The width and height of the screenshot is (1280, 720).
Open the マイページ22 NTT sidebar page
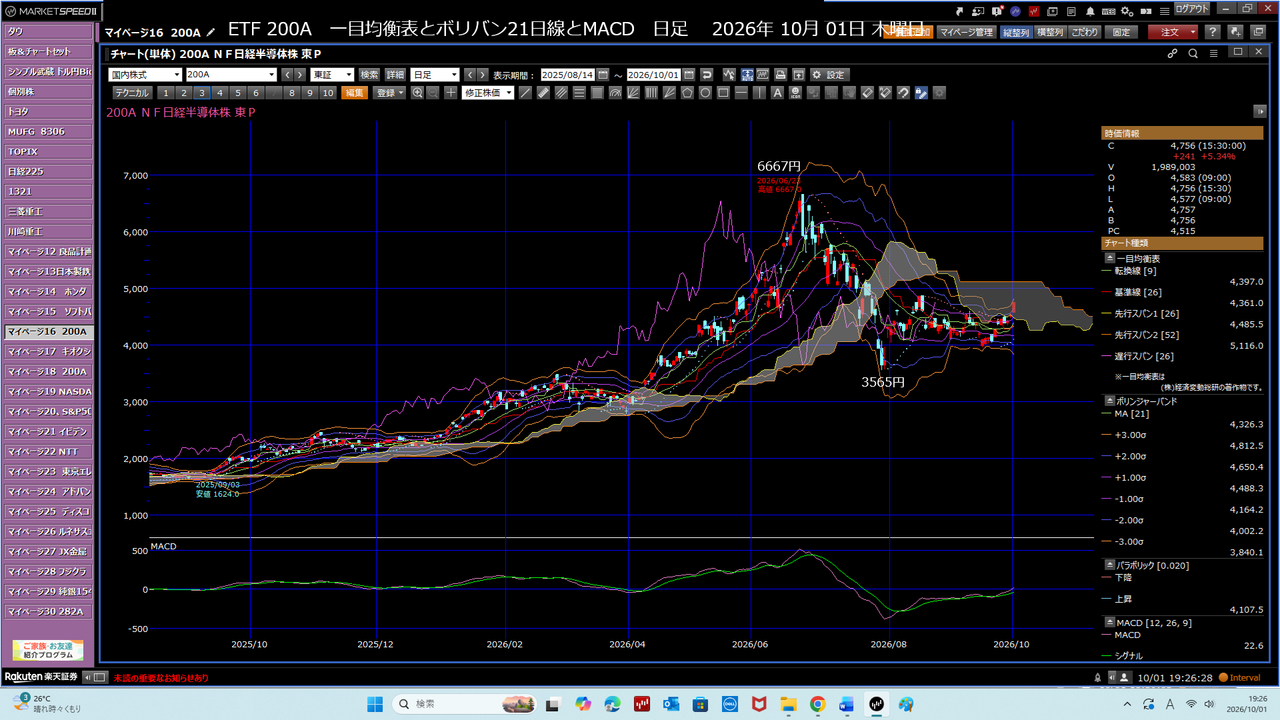(48, 451)
